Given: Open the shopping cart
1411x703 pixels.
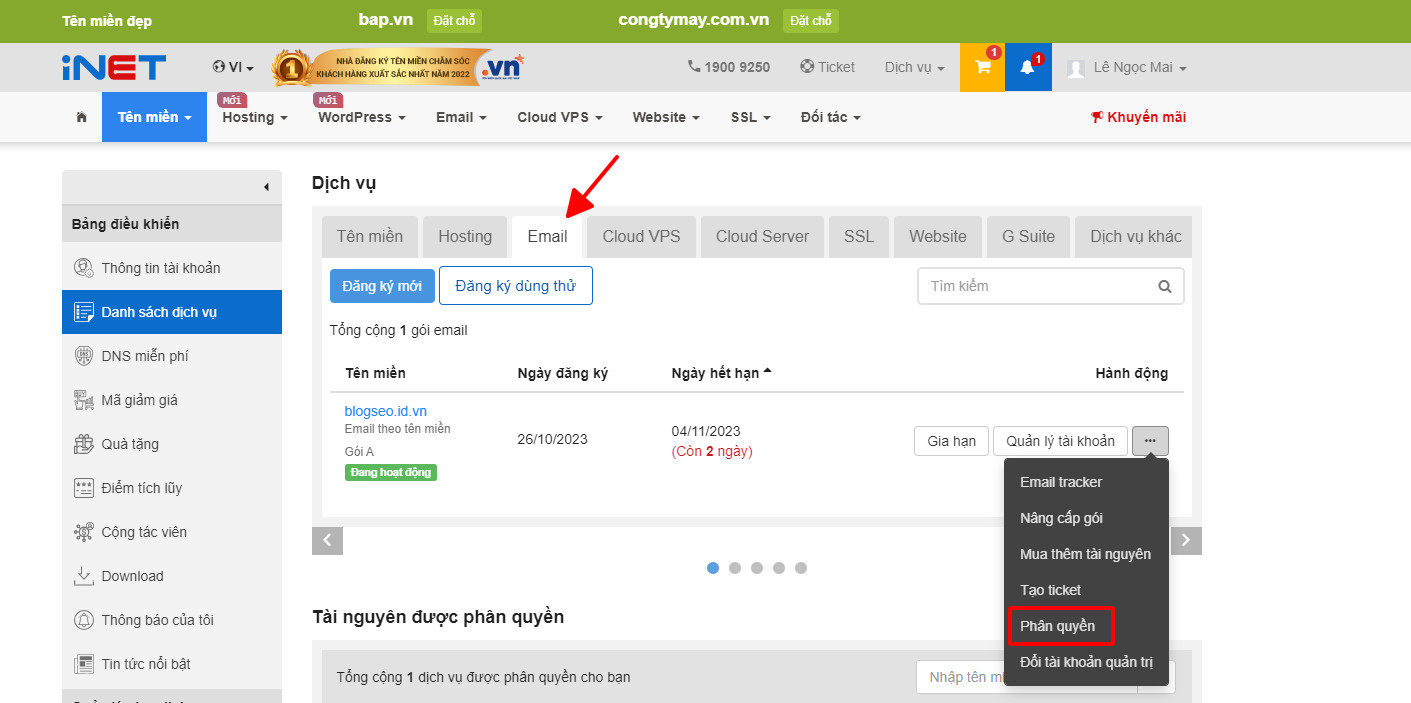Looking at the screenshot, I should (981, 67).
